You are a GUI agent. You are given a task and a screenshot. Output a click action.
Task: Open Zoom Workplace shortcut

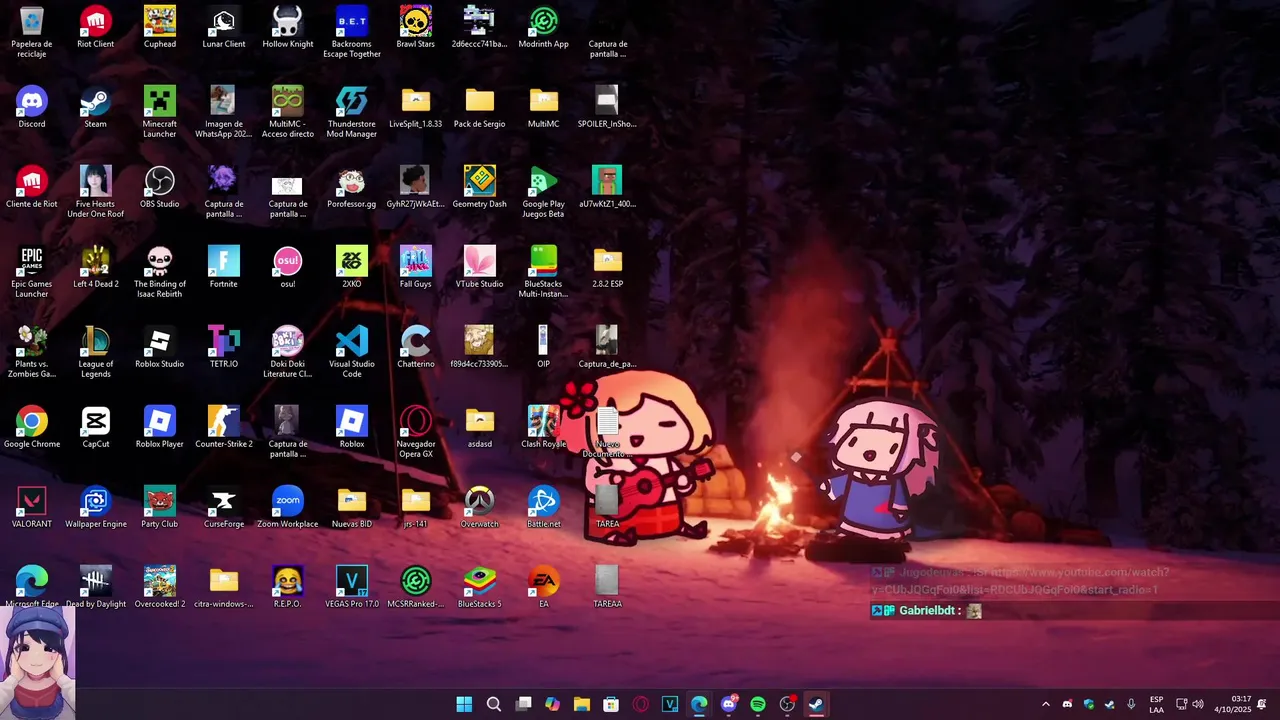[288, 507]
